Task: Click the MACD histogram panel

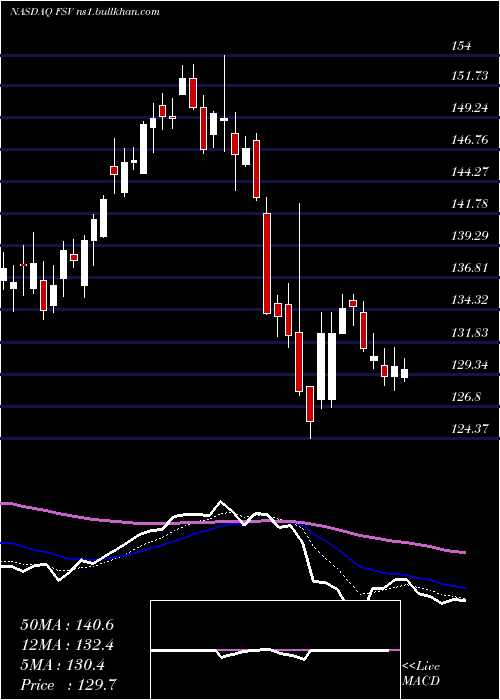Action: 275,650
